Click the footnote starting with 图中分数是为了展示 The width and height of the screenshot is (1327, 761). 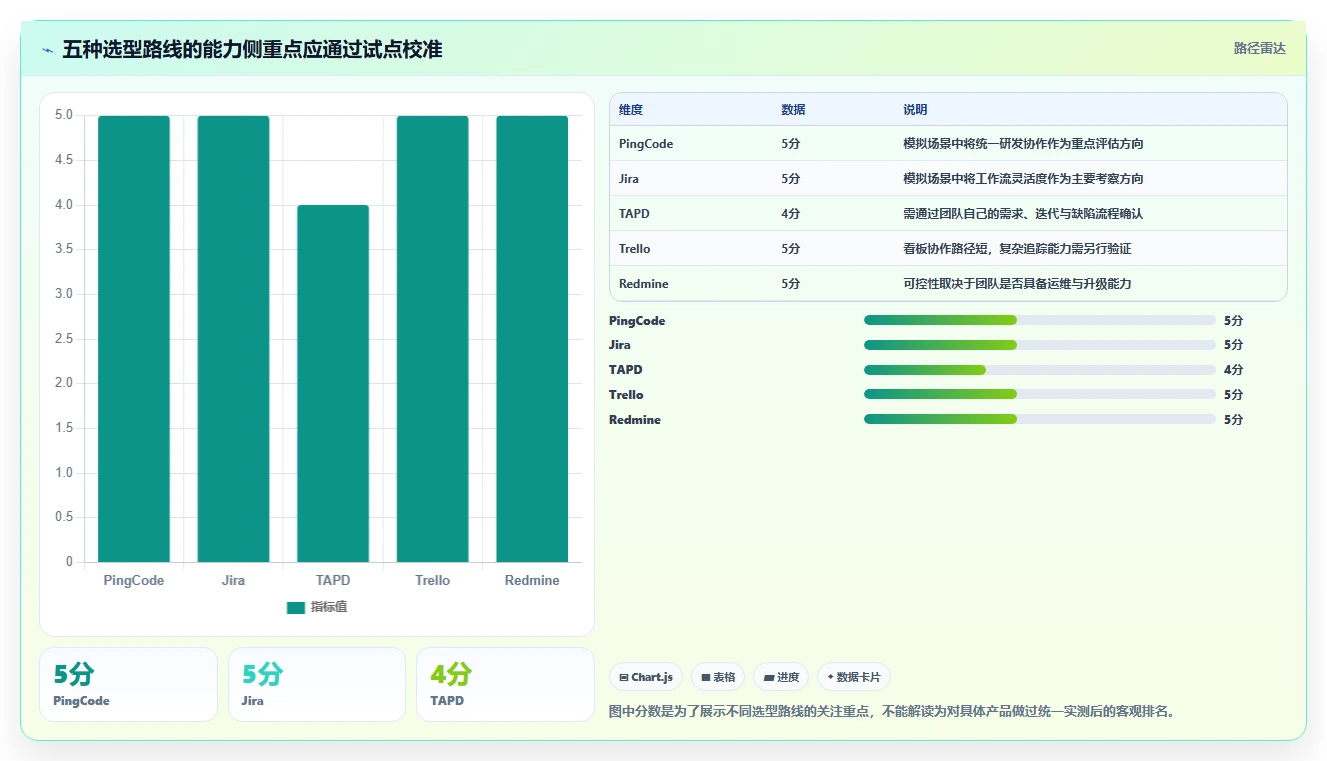(892, 712)
